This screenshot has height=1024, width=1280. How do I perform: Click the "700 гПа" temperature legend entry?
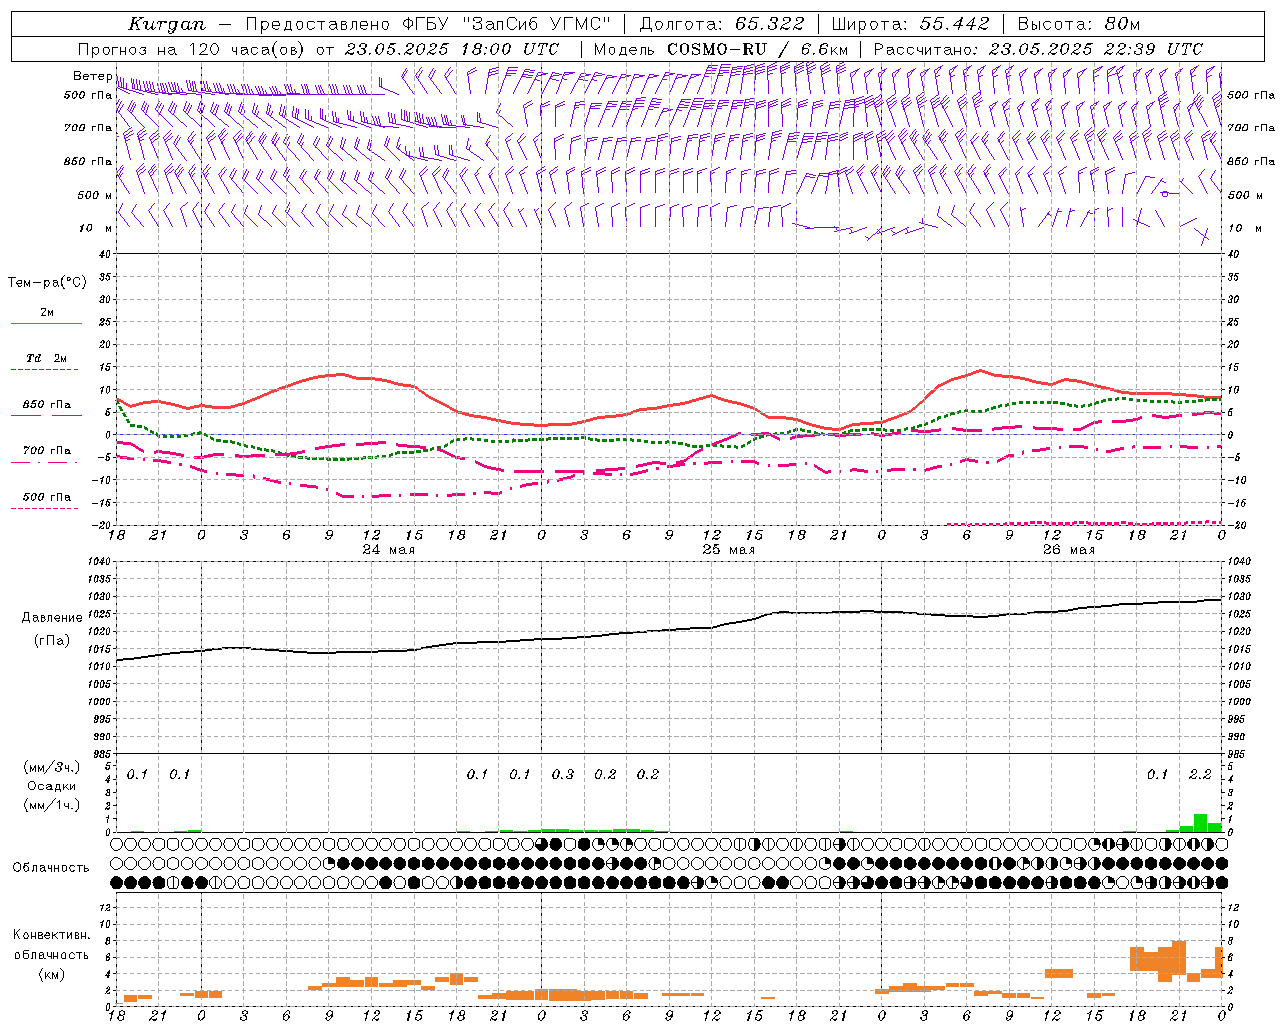click(x=47, y=451)
